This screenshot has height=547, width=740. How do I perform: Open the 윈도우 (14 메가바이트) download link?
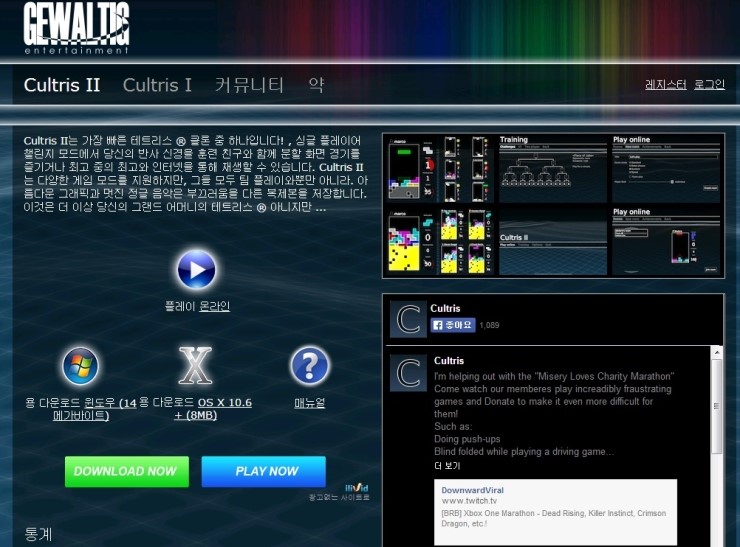pyautogui.click(x=94, y=409)
